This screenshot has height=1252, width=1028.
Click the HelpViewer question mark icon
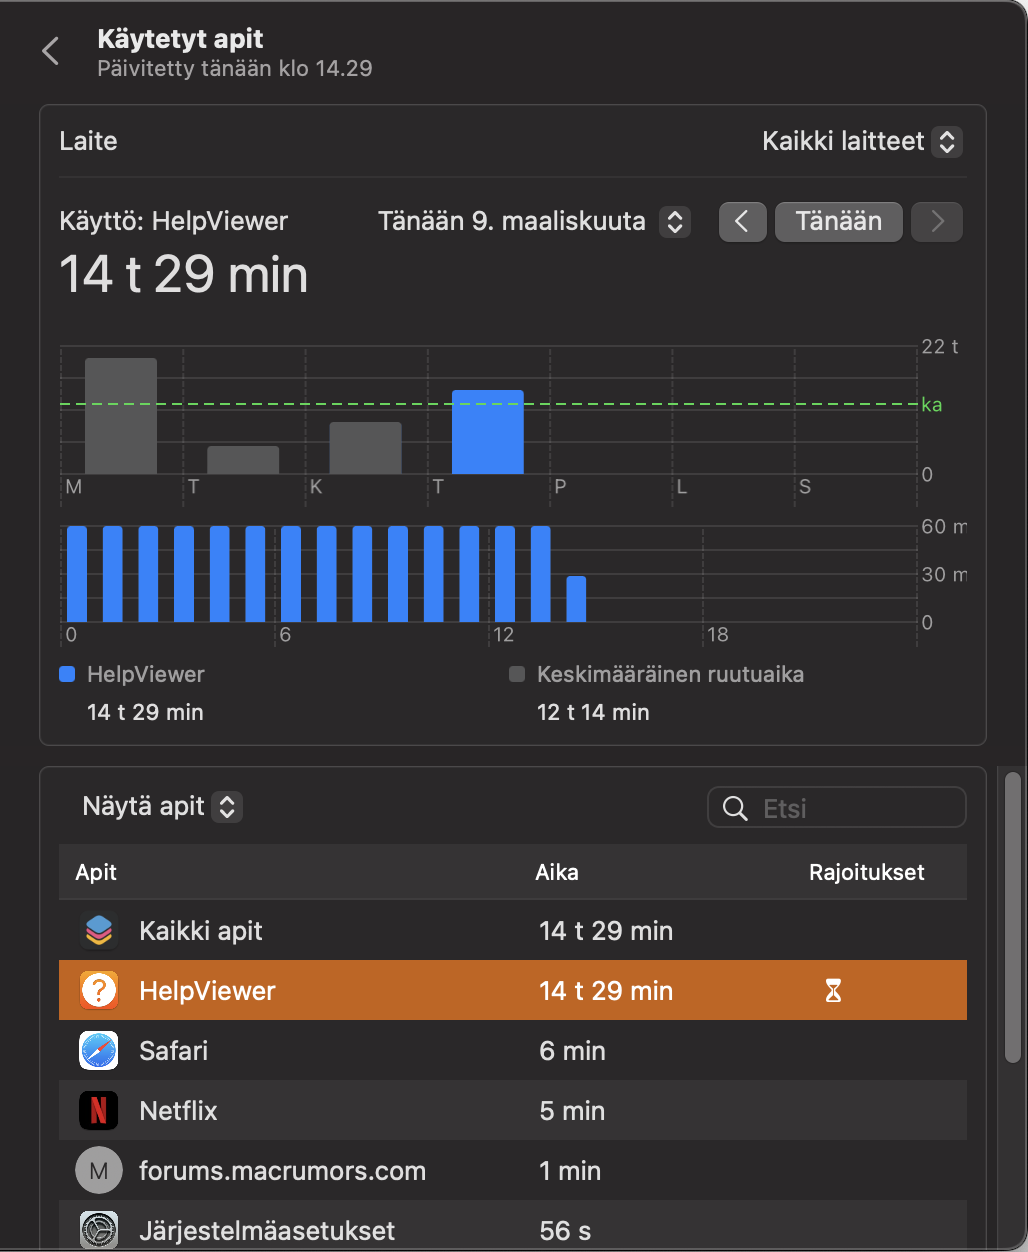[98, 990]
